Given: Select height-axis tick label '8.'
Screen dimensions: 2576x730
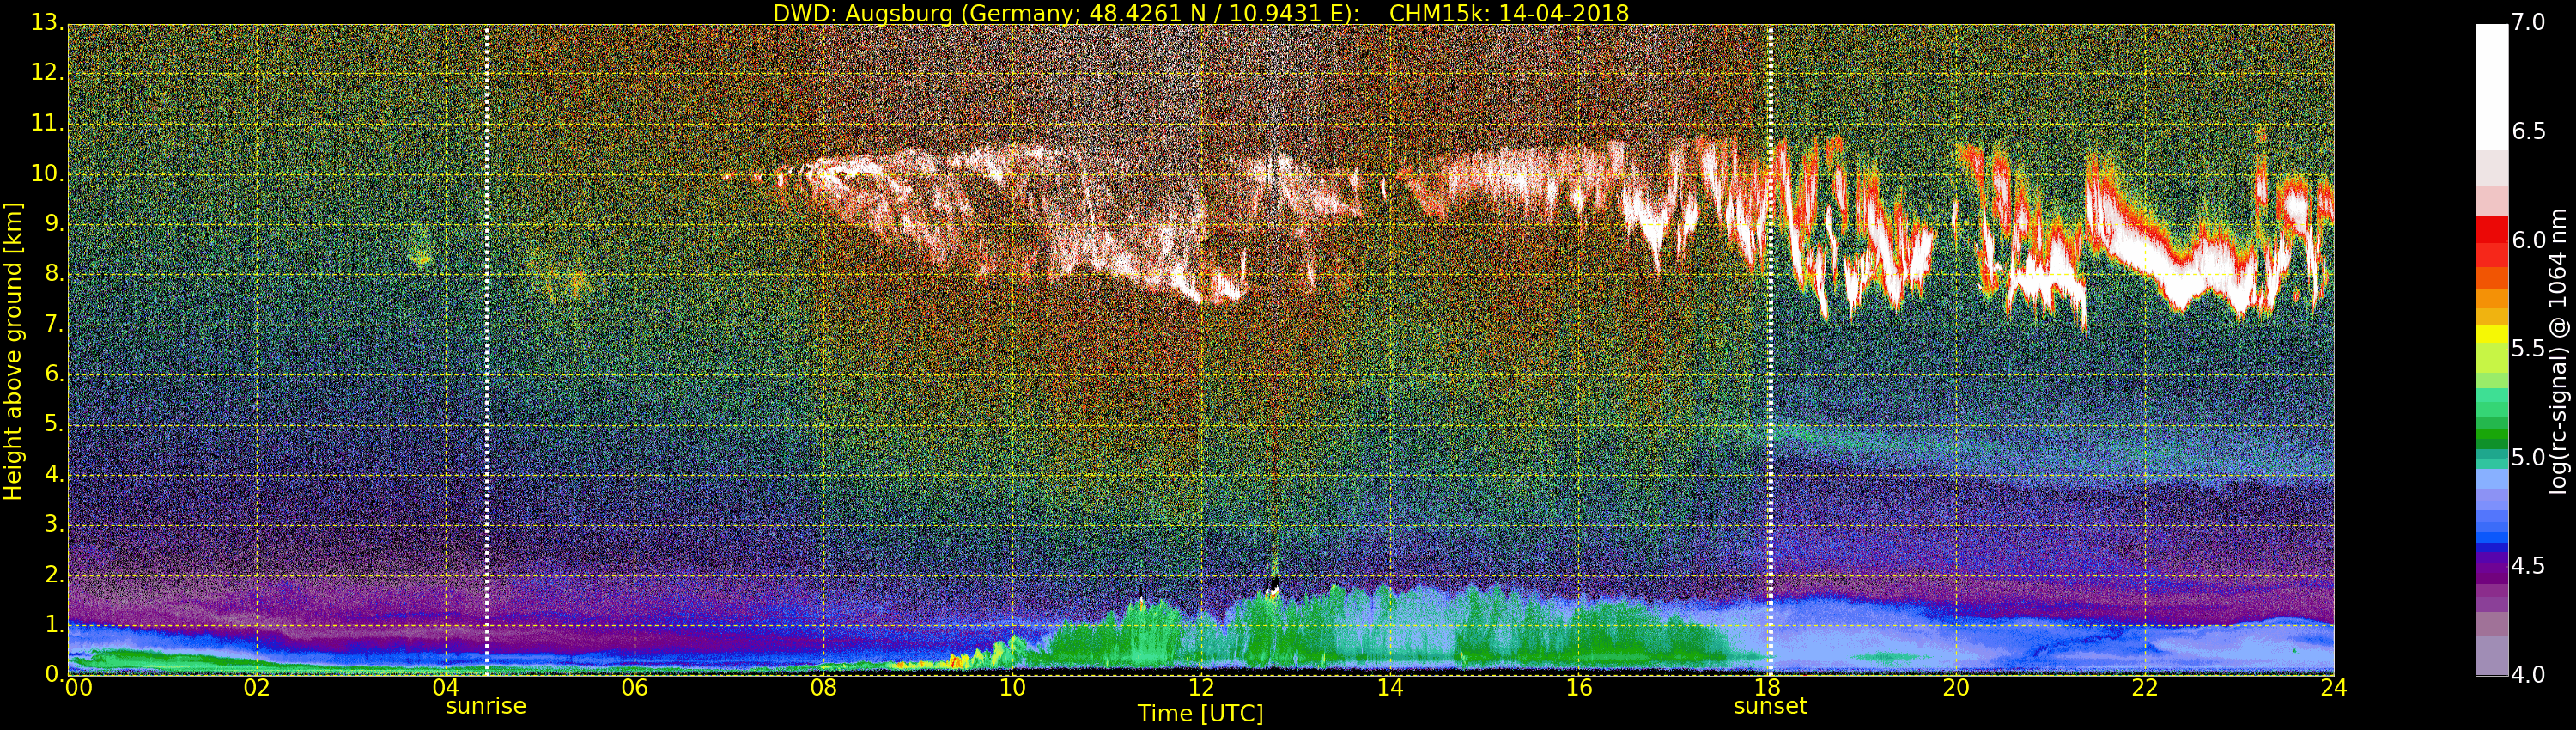Looking at the screenshot, I should [53, 274].
